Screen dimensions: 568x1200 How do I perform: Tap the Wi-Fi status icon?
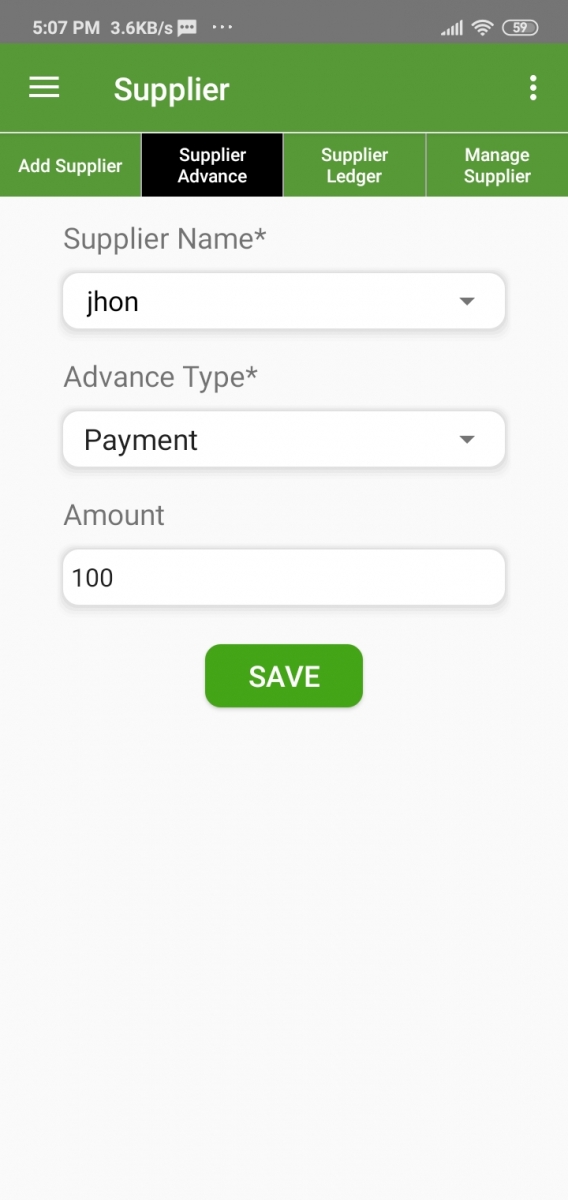tap(483, 28)
